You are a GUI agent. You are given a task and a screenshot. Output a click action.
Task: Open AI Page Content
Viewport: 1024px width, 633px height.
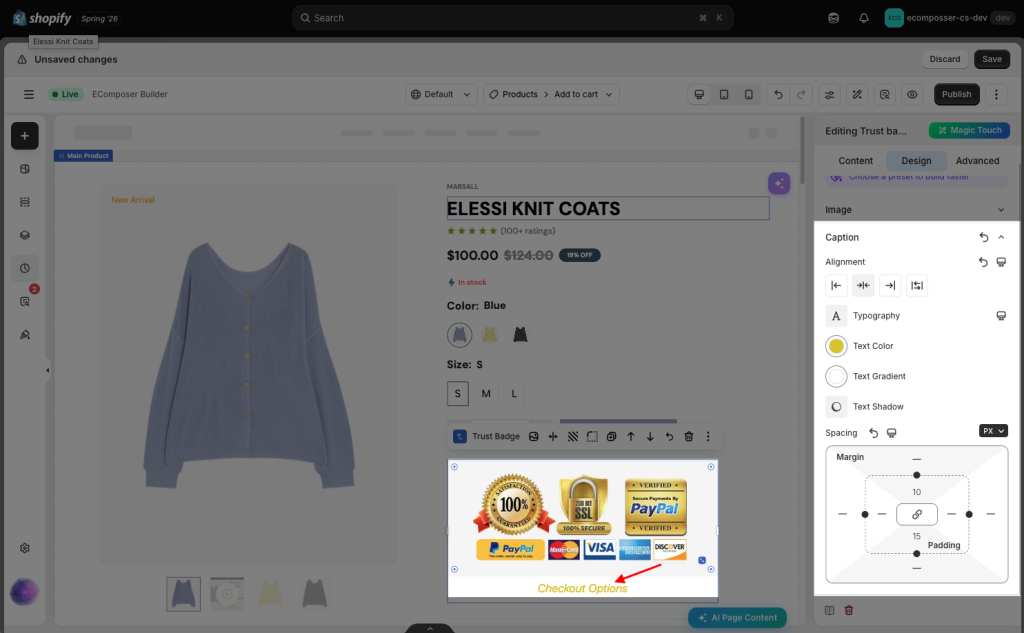pos(737,617)
